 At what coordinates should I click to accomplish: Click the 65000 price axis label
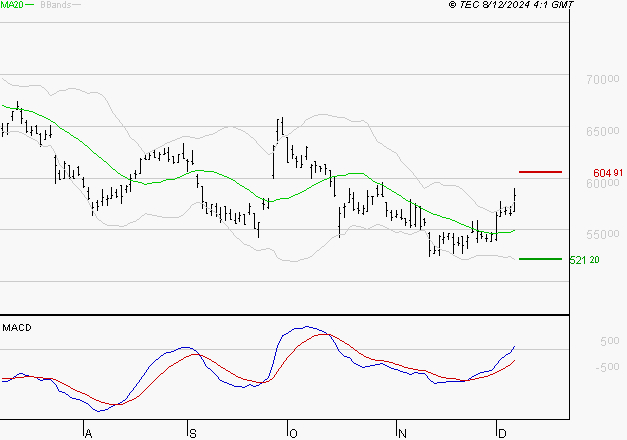[x=603, y=131]
